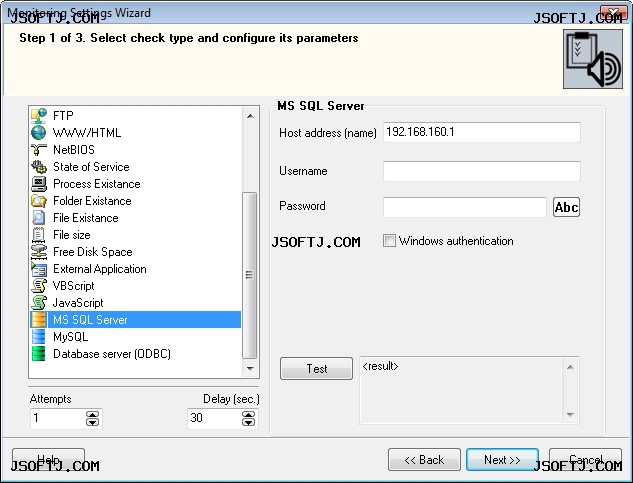This screenshot has width=633, height=483.
Task: Pick NetBIOS from the list
Action: (x=74, y=150)
